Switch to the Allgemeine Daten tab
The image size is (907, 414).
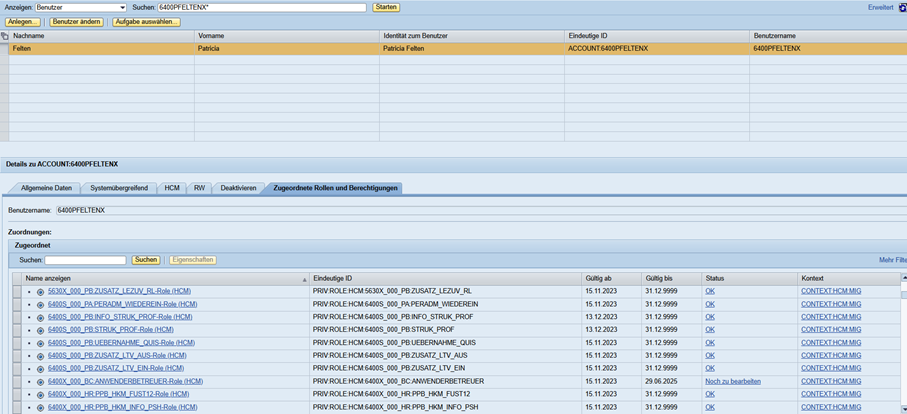pos(47,188)
